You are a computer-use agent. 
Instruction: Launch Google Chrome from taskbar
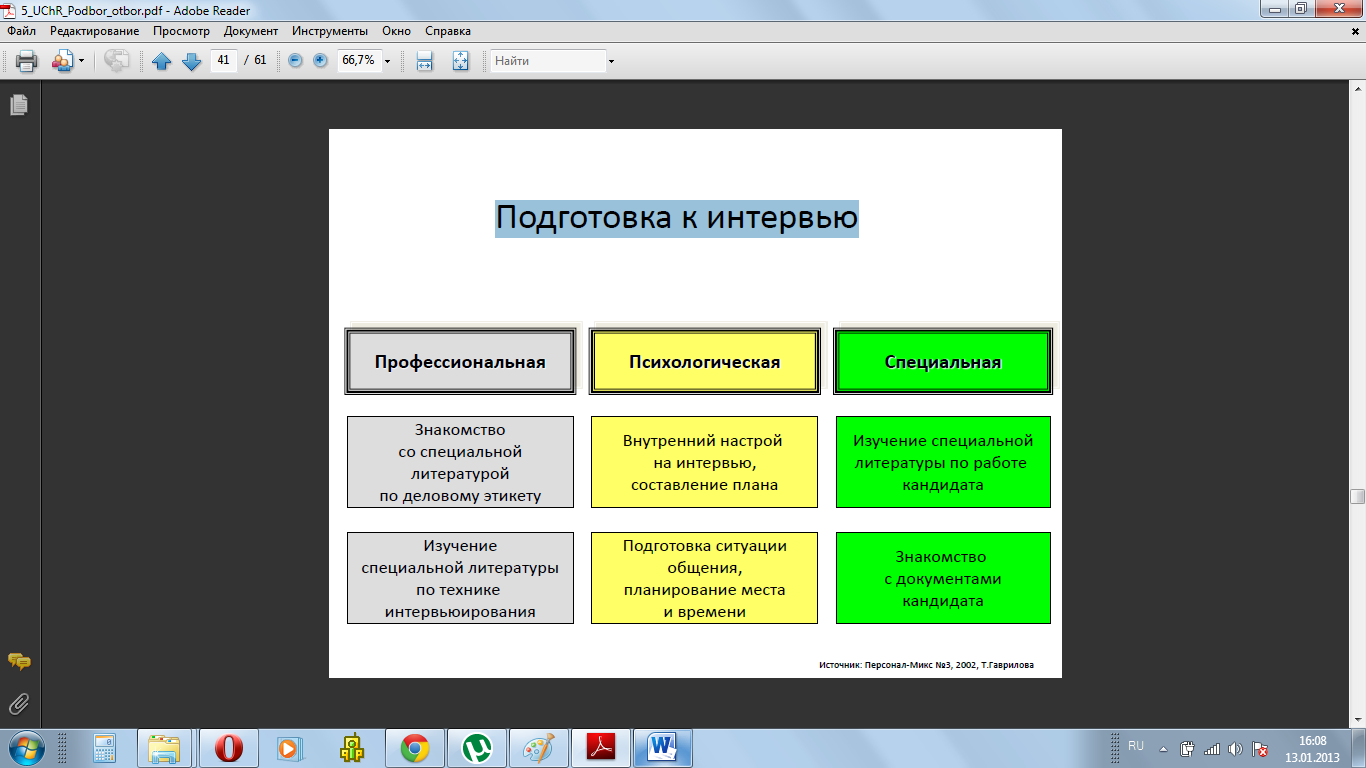click(414, 747)
